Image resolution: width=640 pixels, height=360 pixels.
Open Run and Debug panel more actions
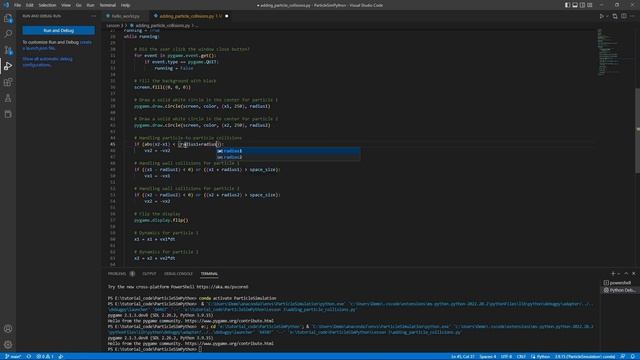(x=93, y=16)
